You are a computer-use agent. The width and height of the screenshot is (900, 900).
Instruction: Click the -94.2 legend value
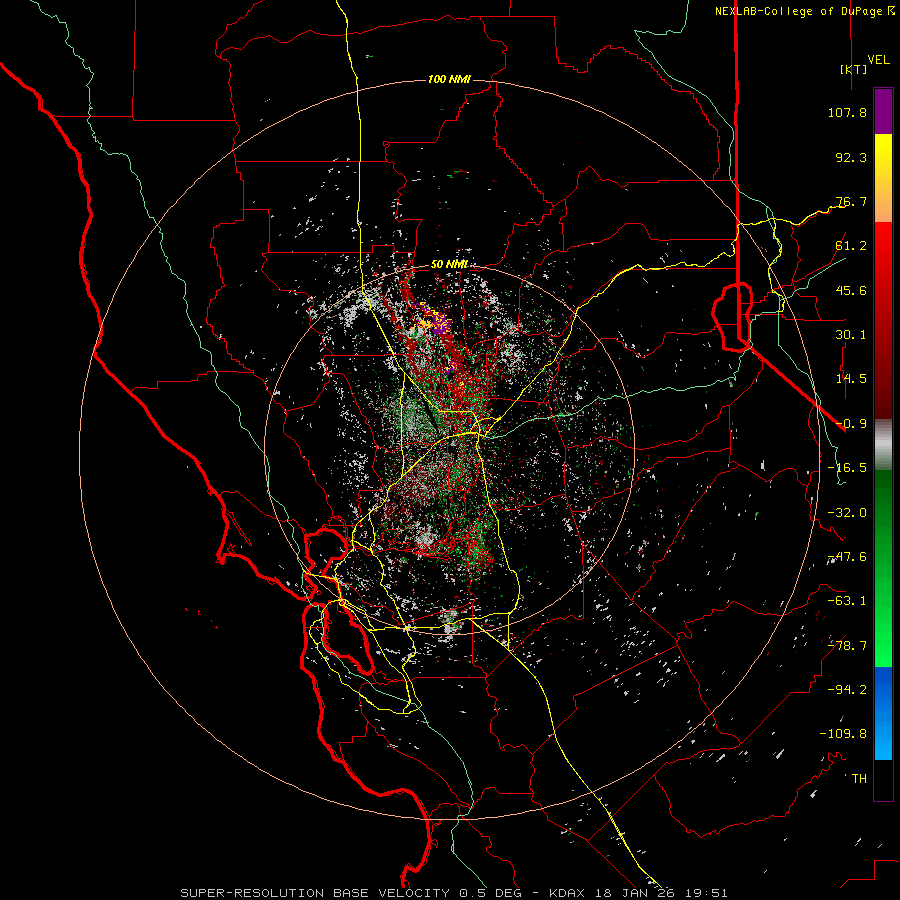[847, 690]
